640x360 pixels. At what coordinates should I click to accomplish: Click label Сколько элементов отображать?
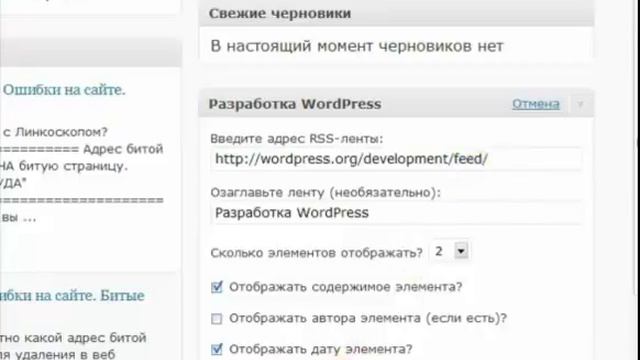click(317, 253)
